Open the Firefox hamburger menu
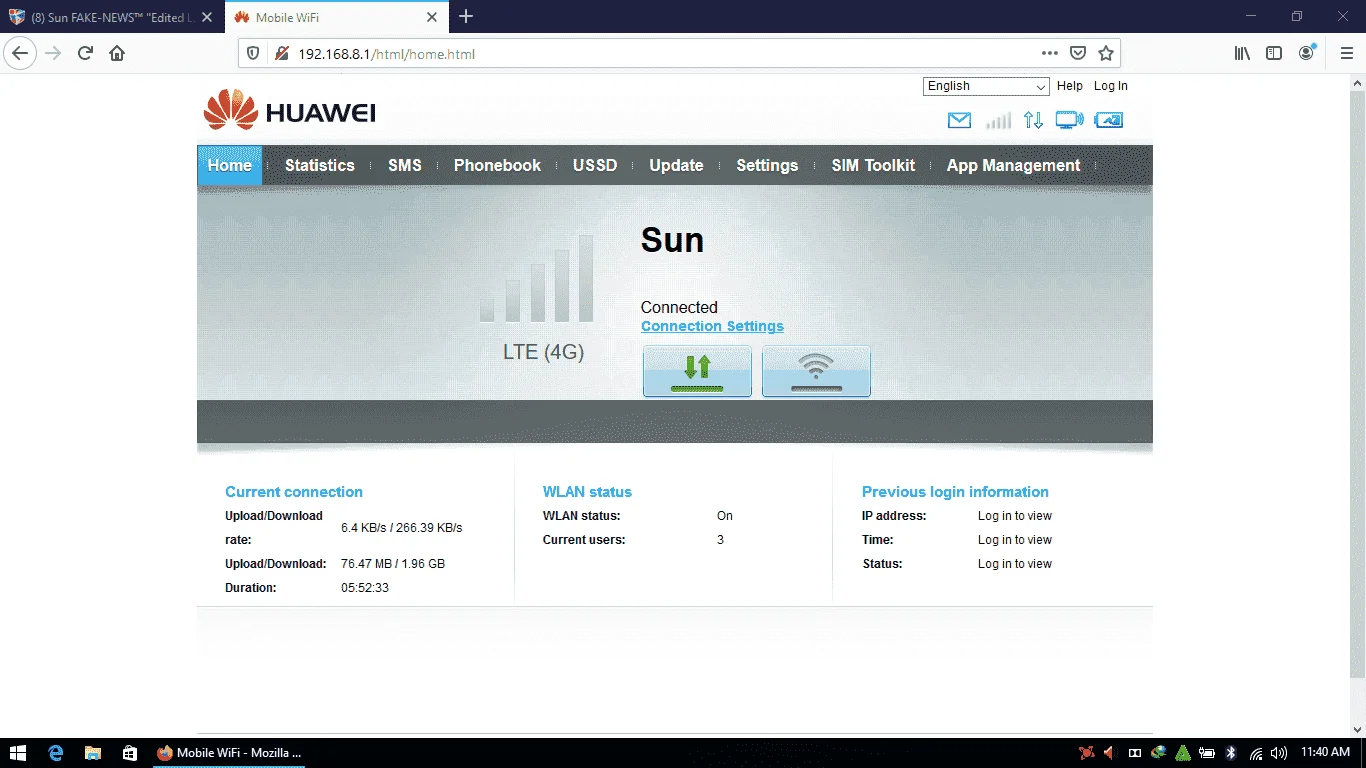The width and height of the screenshot is (1366, 768). [1346, 53]
